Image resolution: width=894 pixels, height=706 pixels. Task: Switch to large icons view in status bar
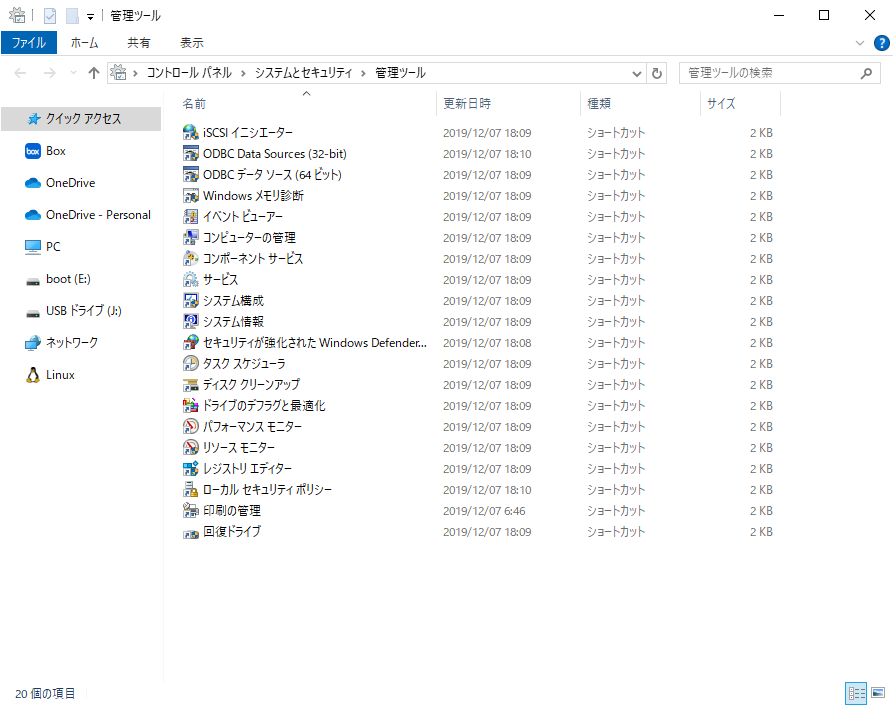878,693
